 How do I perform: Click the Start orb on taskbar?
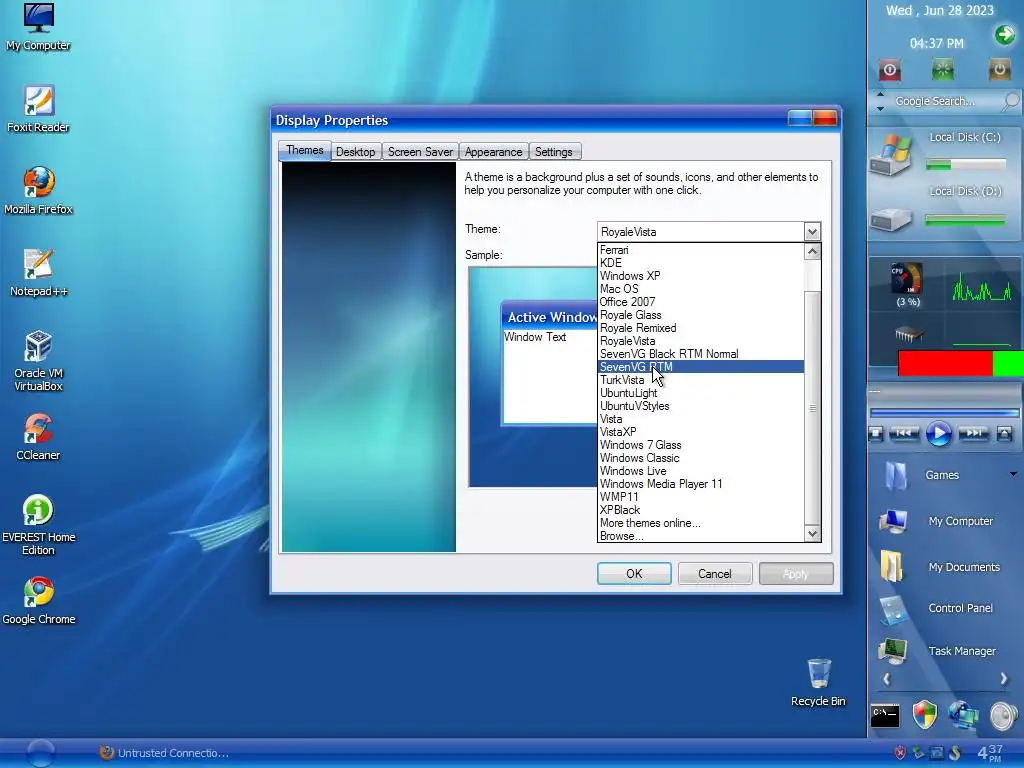[x=39, y=753]
